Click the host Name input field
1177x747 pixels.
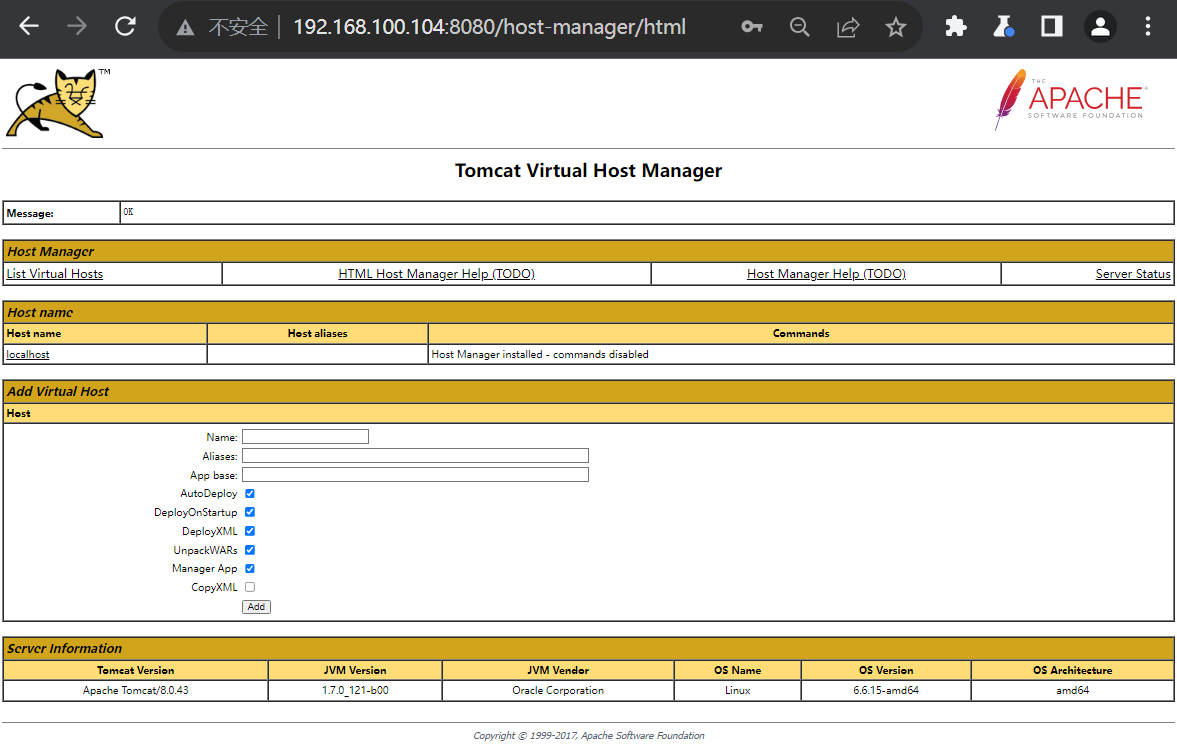[x=305, y=437]
